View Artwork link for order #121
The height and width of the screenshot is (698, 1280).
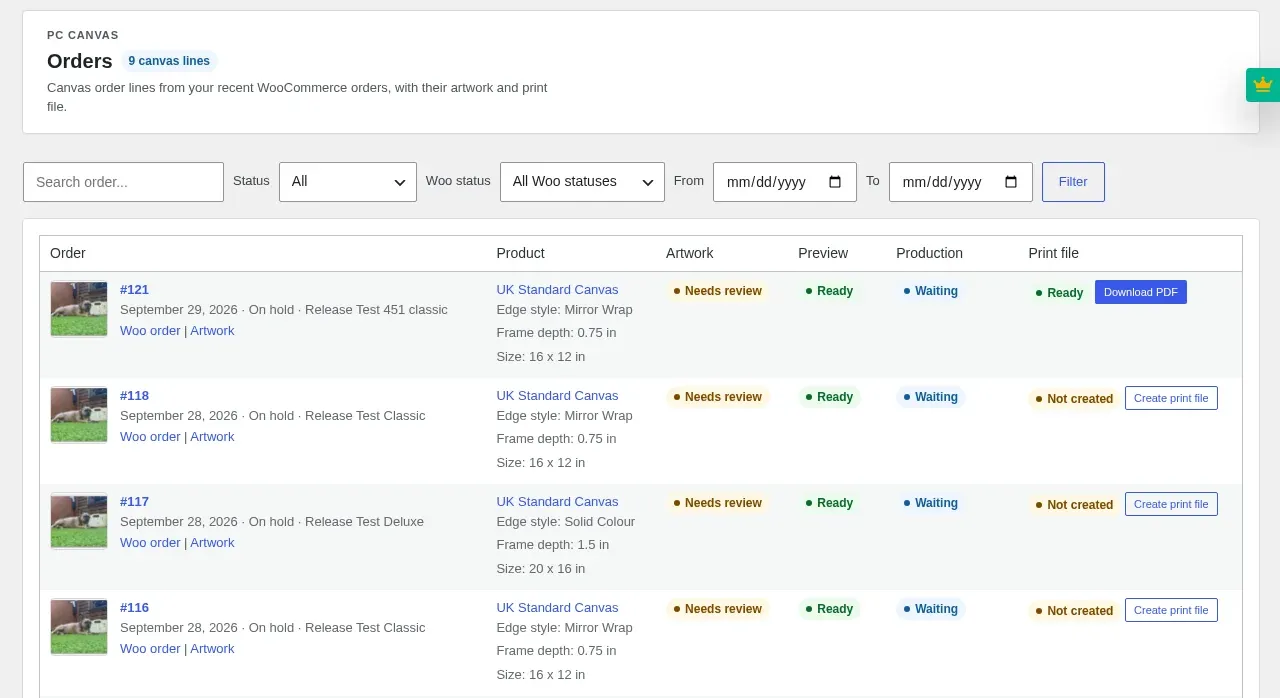(x=212, y=331)
